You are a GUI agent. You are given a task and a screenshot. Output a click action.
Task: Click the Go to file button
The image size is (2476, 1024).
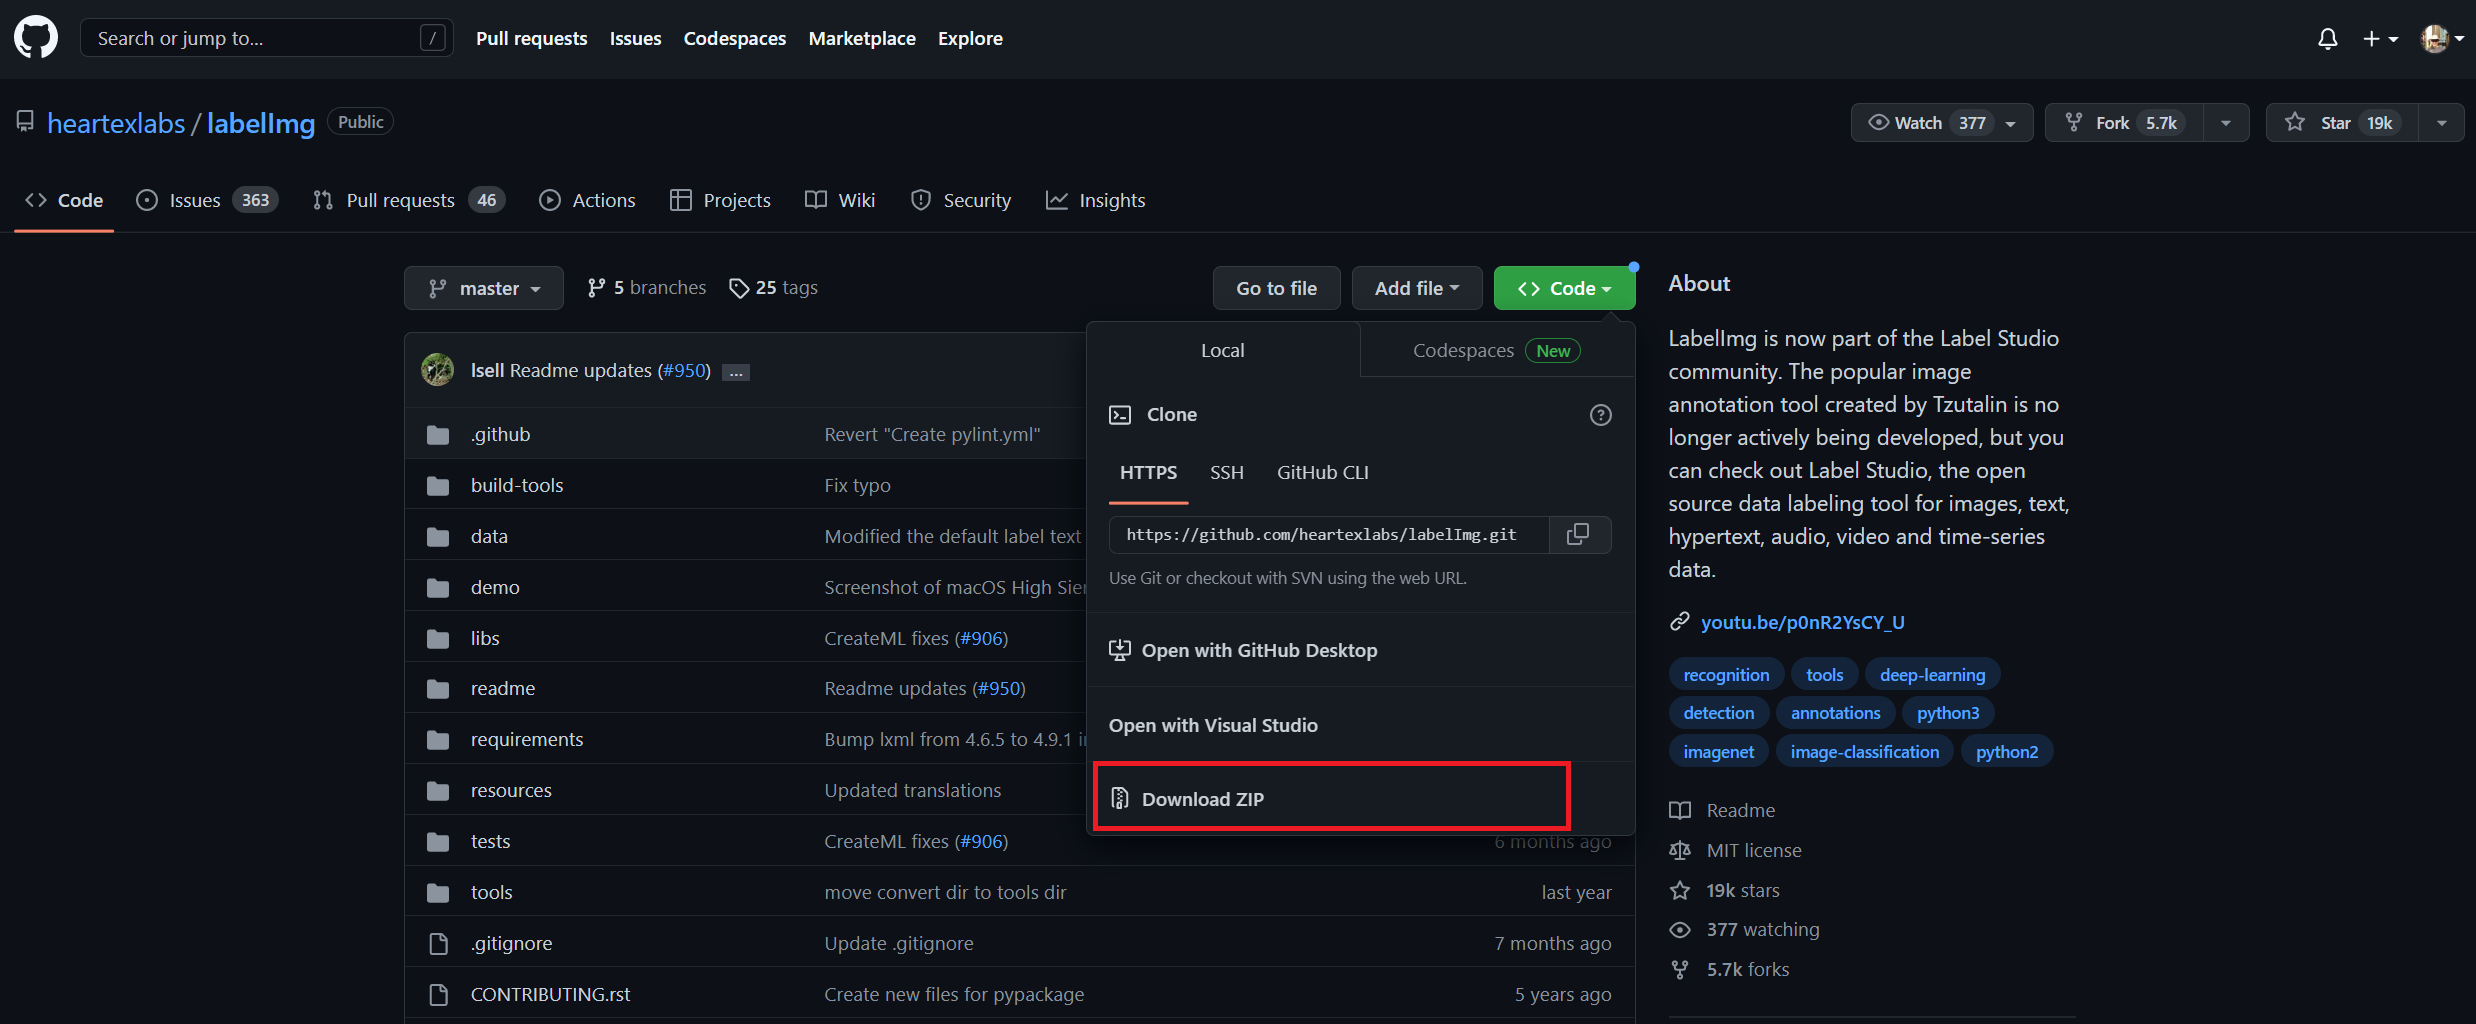coord(1276,288)
